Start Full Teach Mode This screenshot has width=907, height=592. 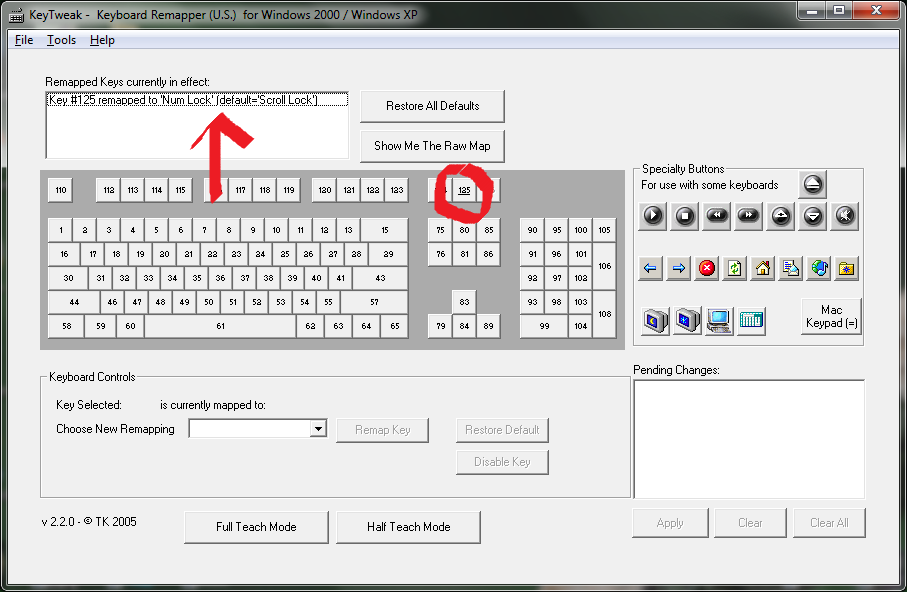coord(257,527)
